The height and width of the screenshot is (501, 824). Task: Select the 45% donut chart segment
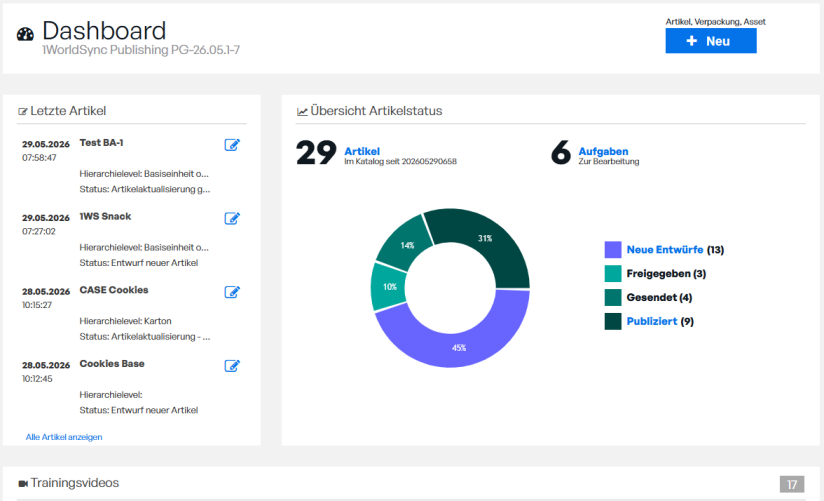pos(458,347)
